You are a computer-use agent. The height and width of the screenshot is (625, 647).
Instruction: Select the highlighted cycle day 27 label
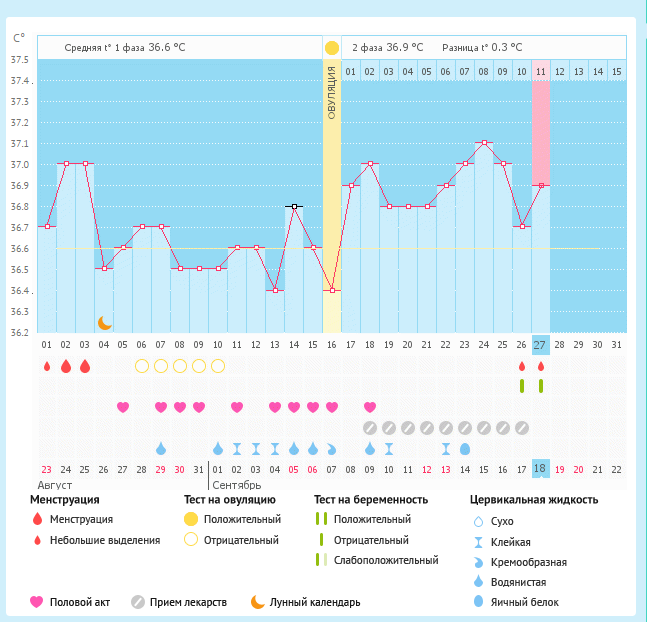pyautogui.click(x=541, y=345)
